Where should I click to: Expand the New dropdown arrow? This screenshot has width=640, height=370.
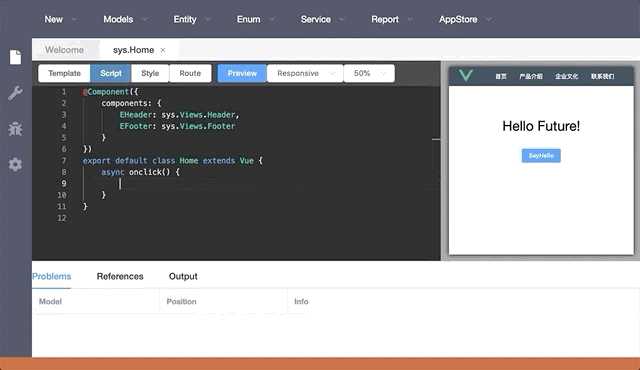point(74,20)
